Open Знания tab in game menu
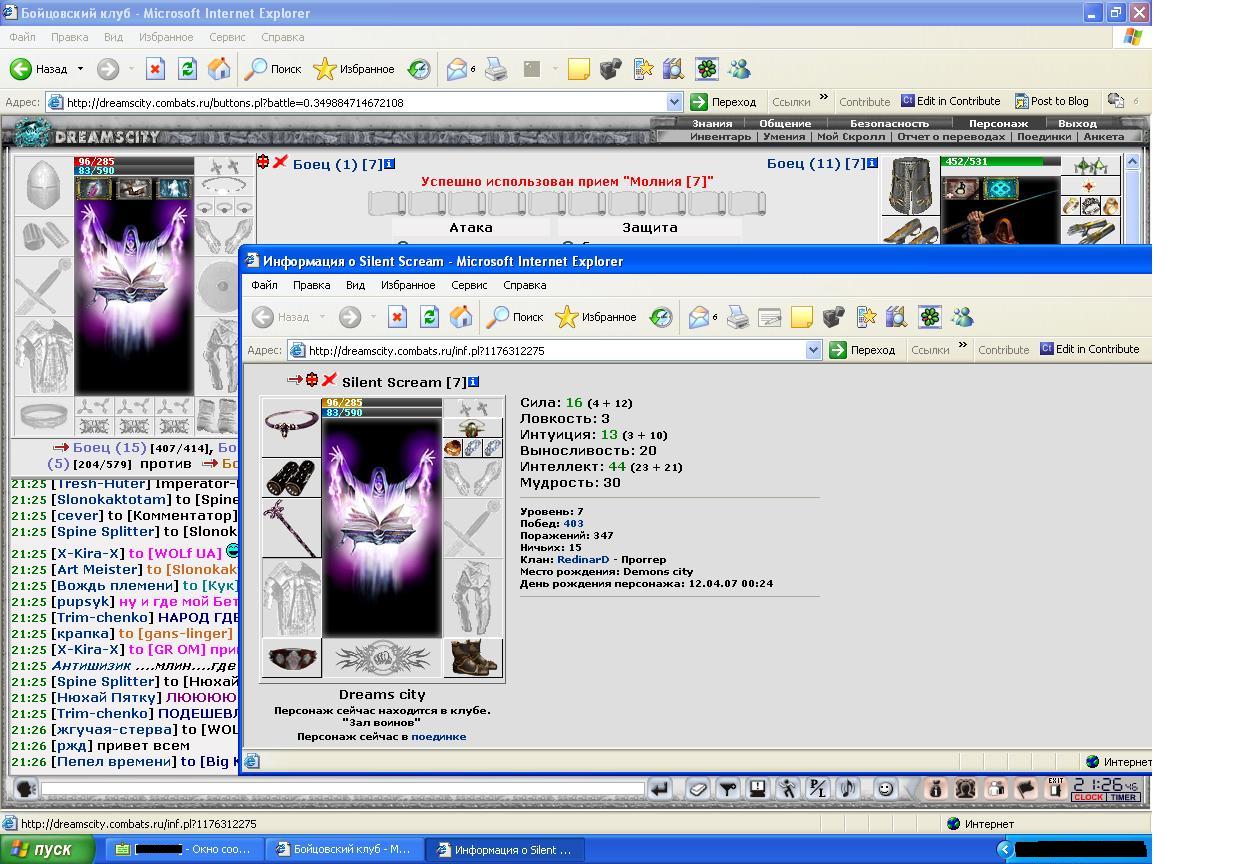The height and width of the screenshot is (864, 1258). click(712, 123)
